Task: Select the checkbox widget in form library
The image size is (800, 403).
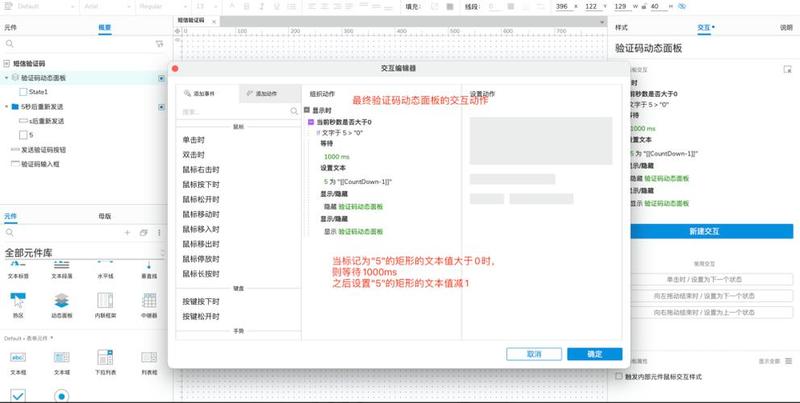Action: pos(18,395)
